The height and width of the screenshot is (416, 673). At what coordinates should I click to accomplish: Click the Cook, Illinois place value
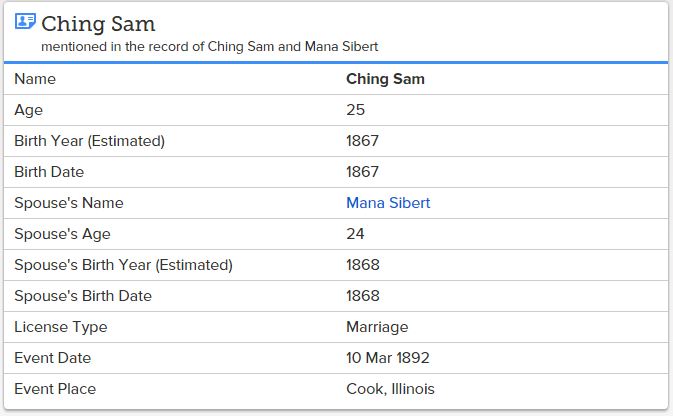(x=390, y=389)
